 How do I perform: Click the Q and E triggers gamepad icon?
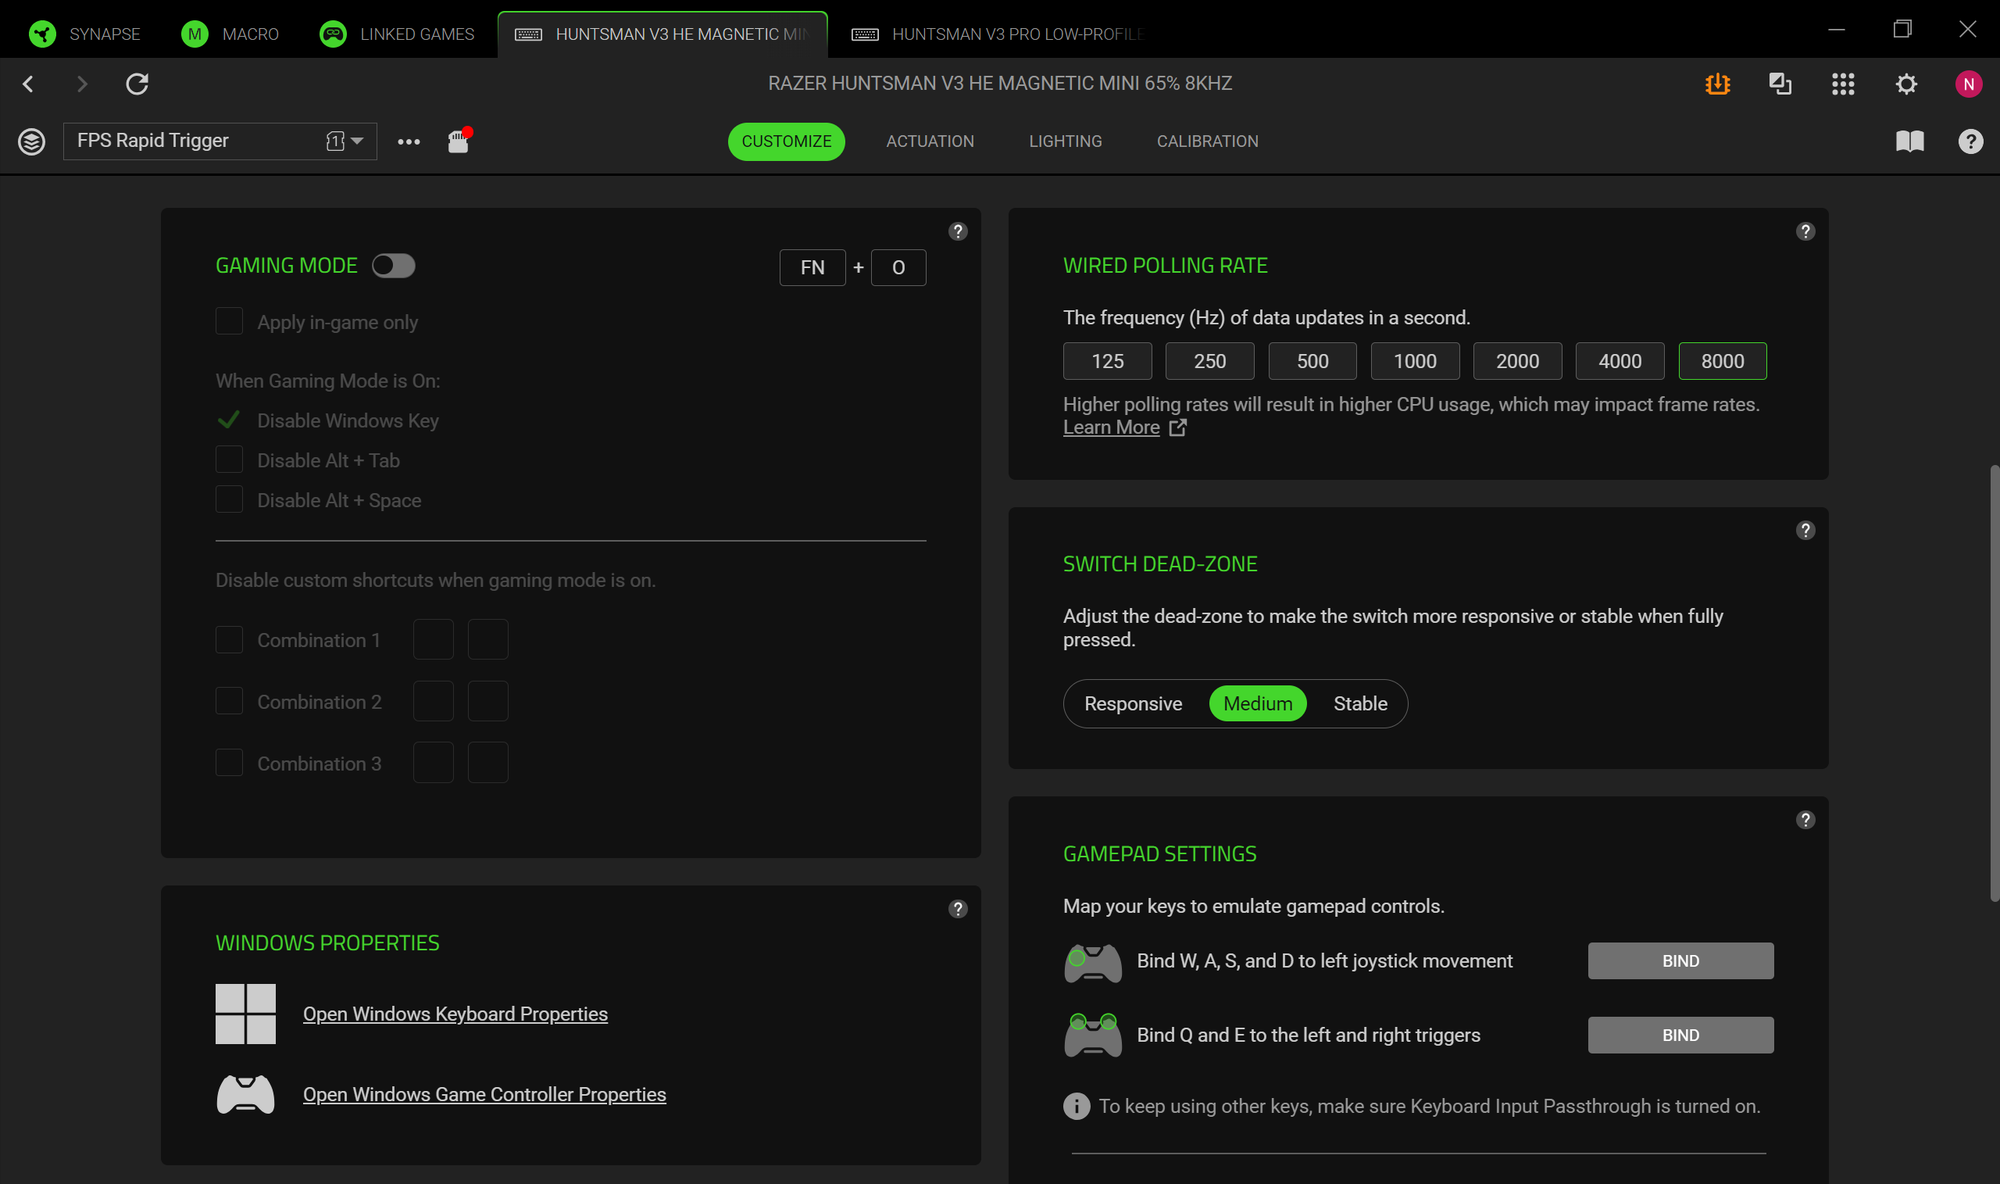coord(1093,1035)
